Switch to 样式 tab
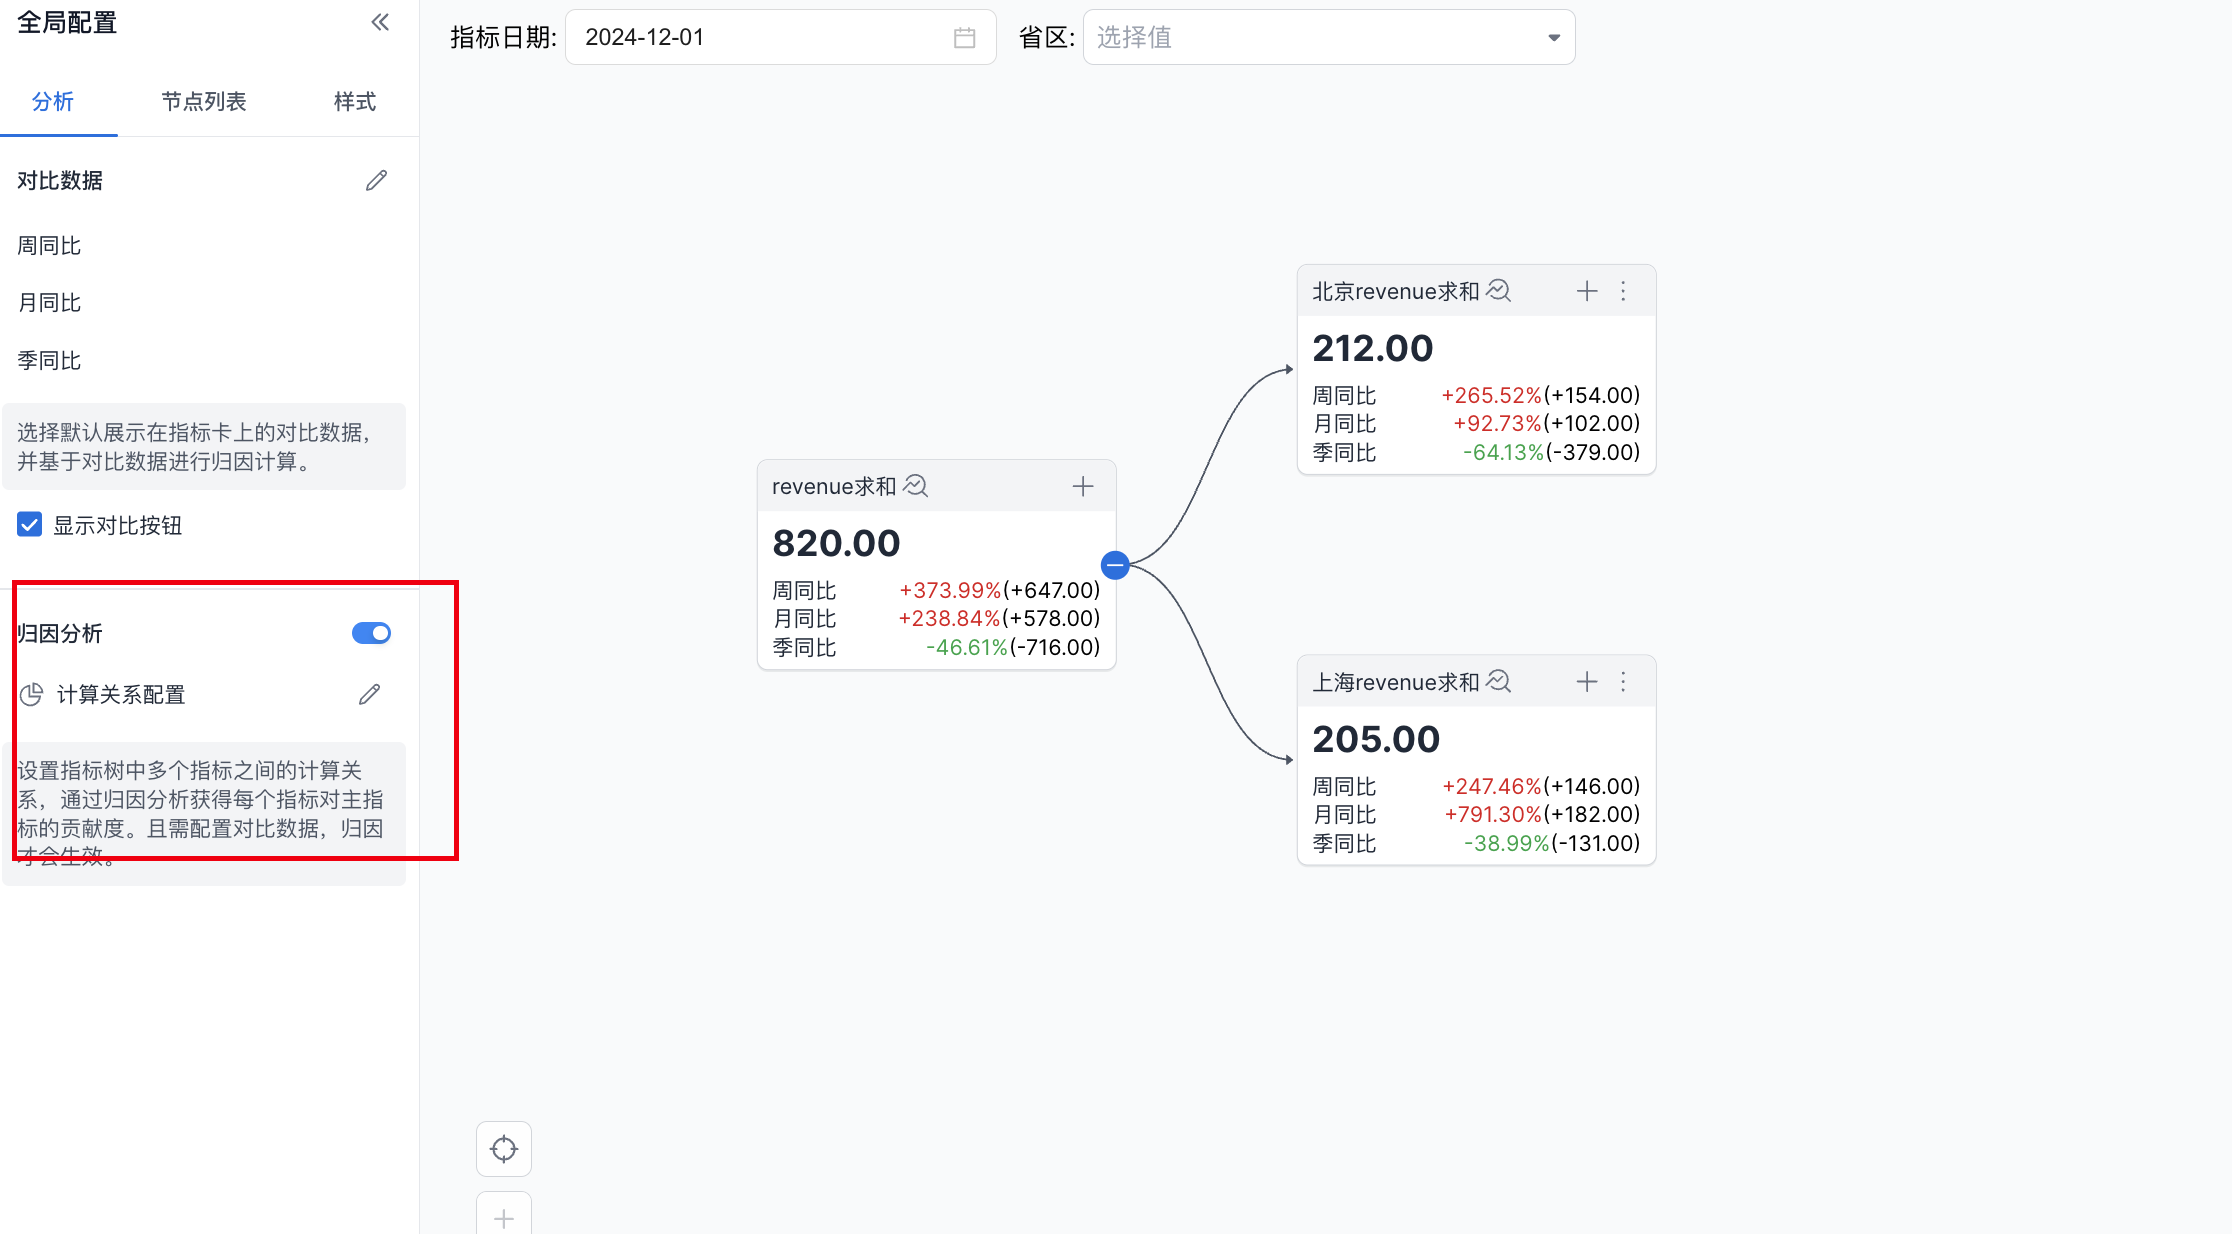 tap(354, 101)
